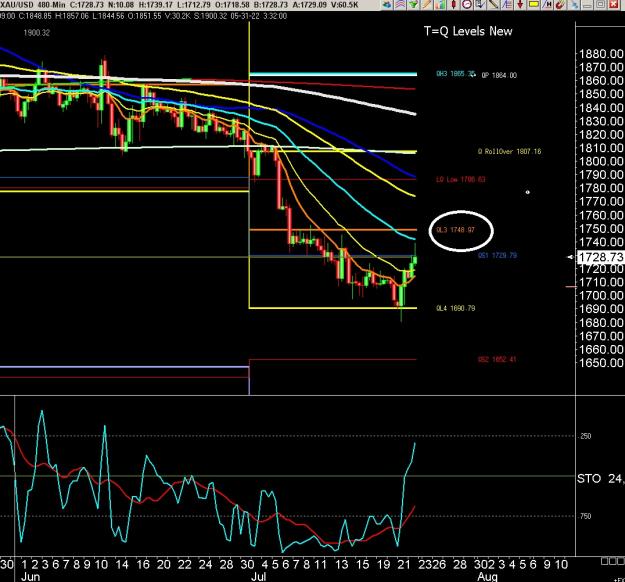The height and width of the screenshot is (582, 625).
Task: Click the red clock timeframe icon
Action: tap(467, 4)
